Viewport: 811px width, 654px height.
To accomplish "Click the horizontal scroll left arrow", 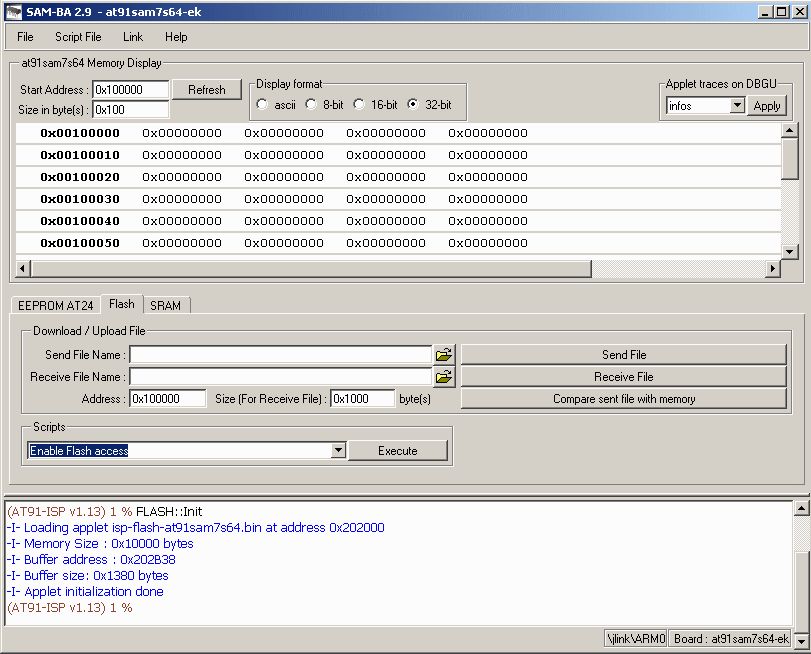I will 24,269.
